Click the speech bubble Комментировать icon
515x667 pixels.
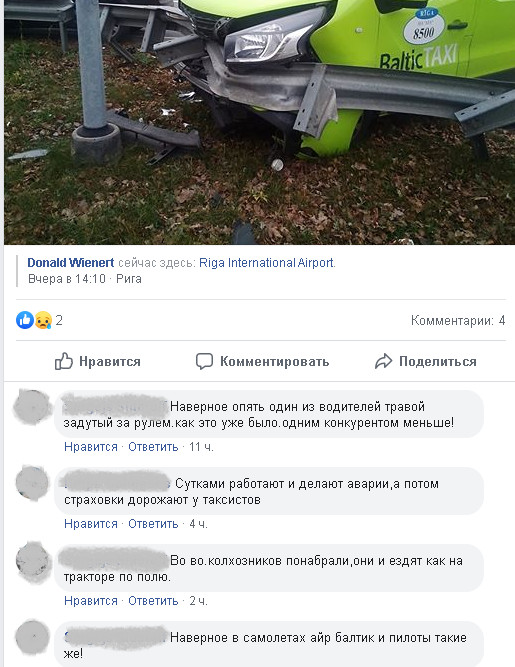pos(204,362)
